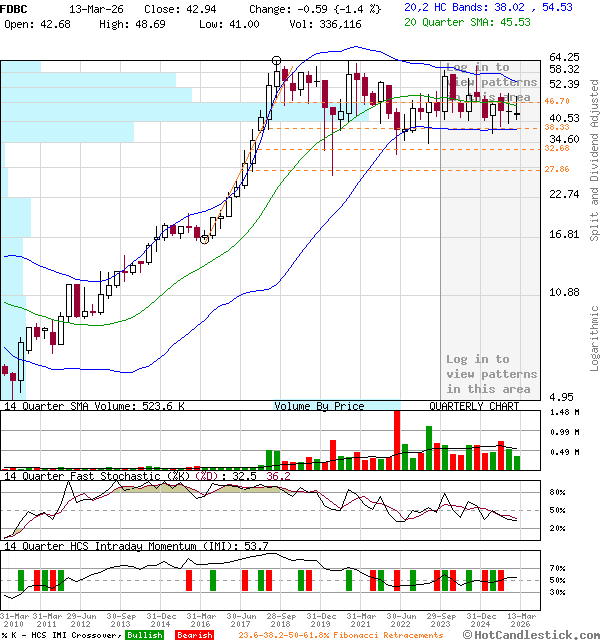Click the 'QUARTERLY CHART' label
The image size is (600, 640).
point(474,407)
